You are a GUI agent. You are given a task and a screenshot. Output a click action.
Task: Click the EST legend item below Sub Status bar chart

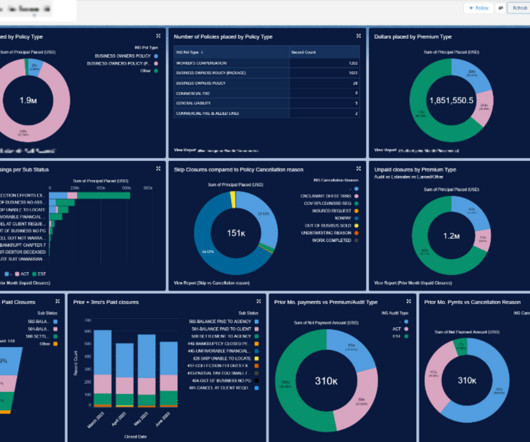click(39, 274)
